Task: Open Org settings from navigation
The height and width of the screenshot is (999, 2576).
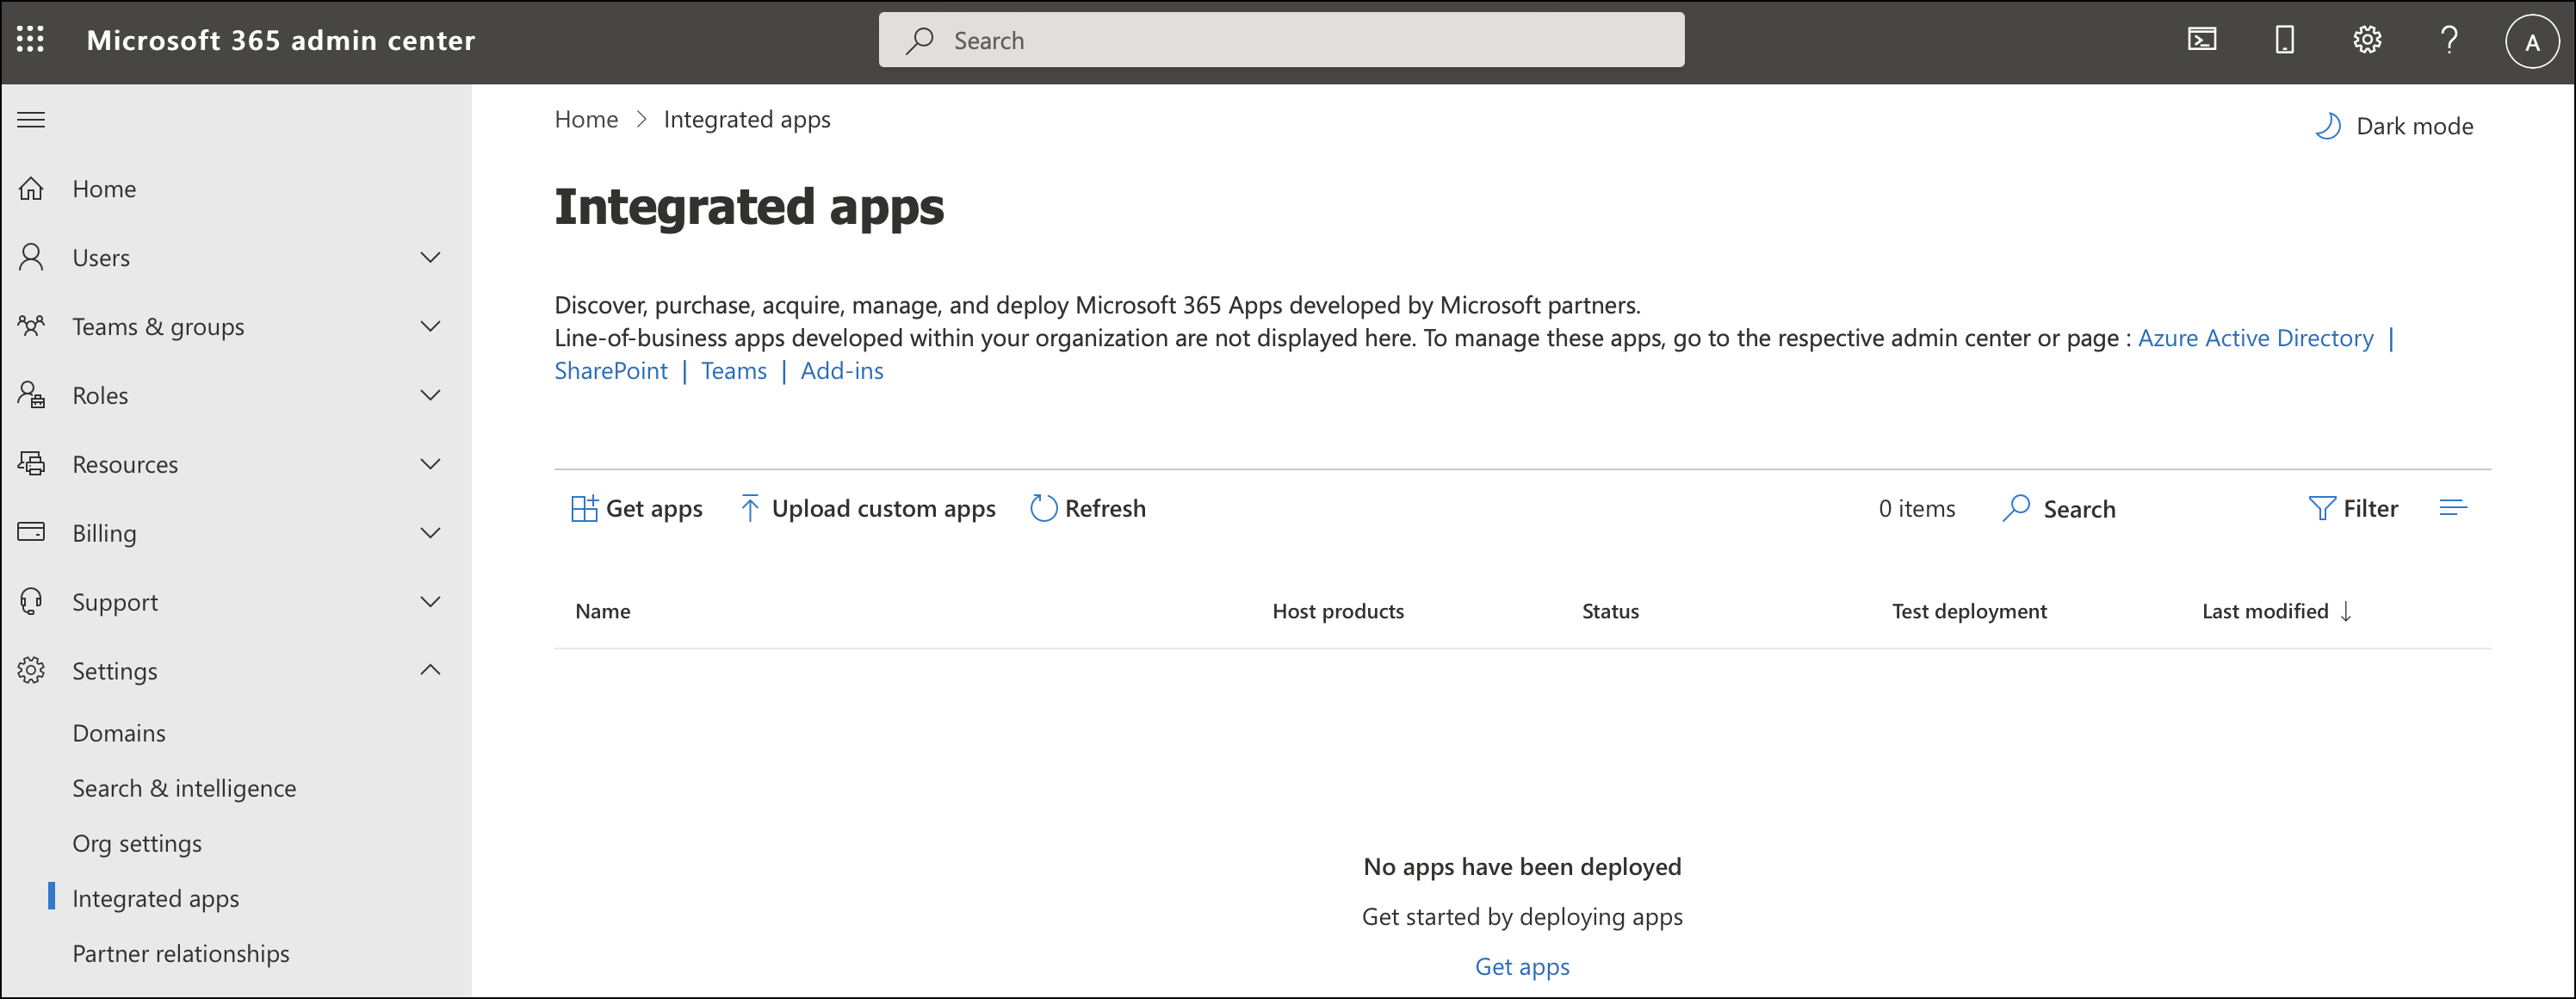Action: [137, 843]
